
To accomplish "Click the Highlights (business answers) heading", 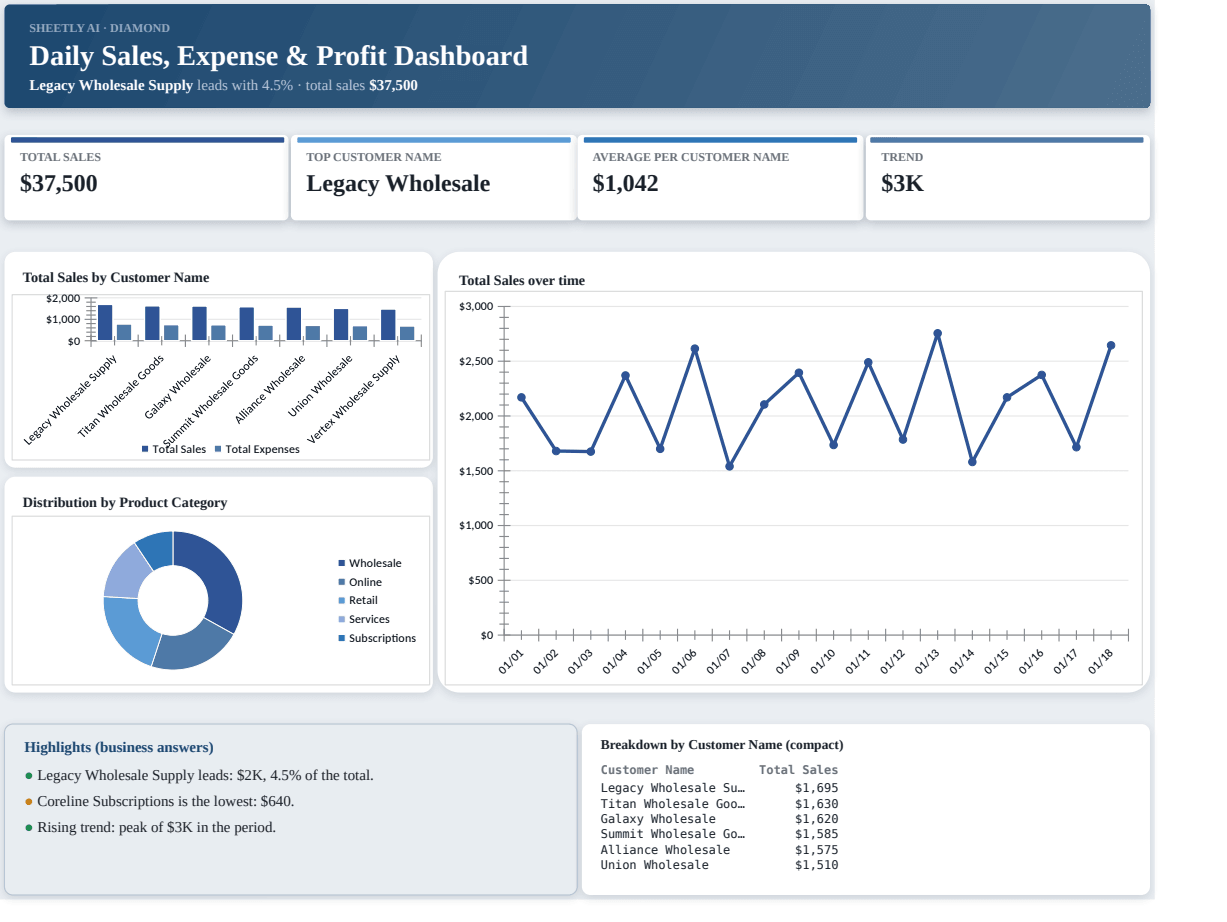I will (x=119, y=747).
